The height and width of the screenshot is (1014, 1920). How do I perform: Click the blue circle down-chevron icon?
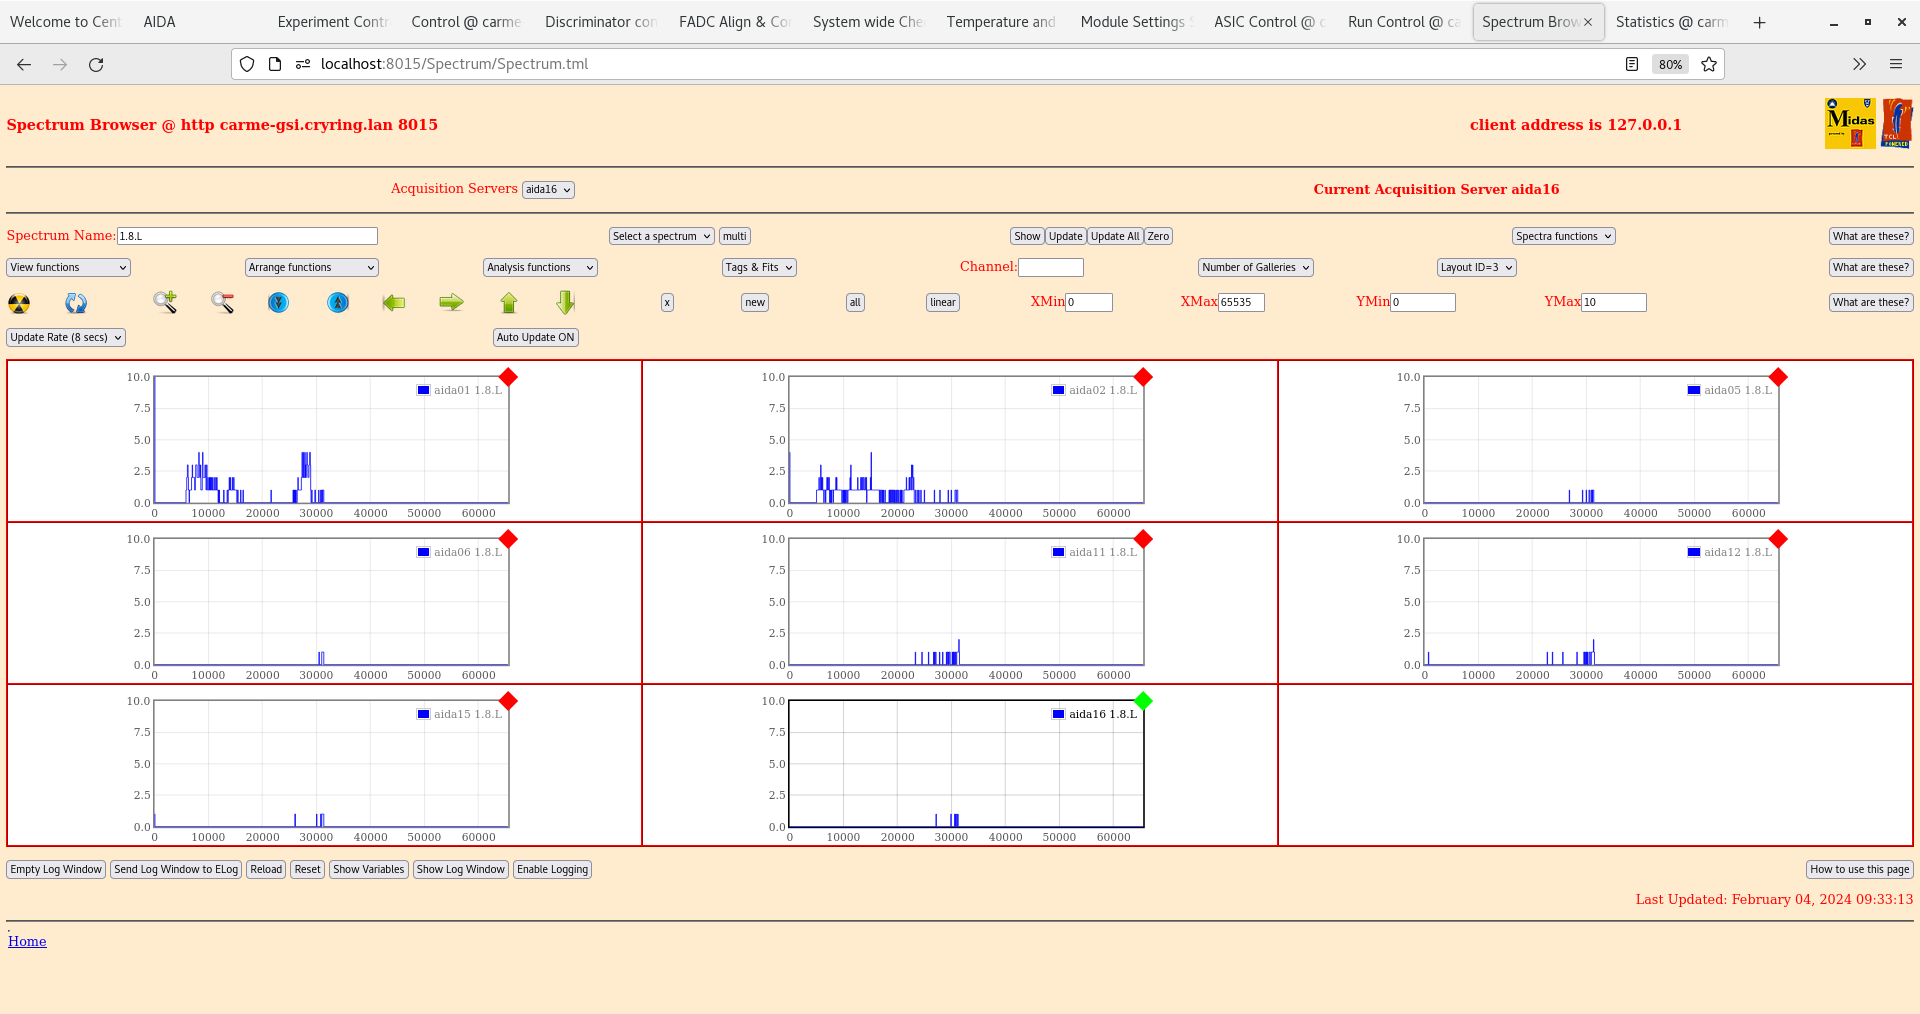tap(279, 302)
